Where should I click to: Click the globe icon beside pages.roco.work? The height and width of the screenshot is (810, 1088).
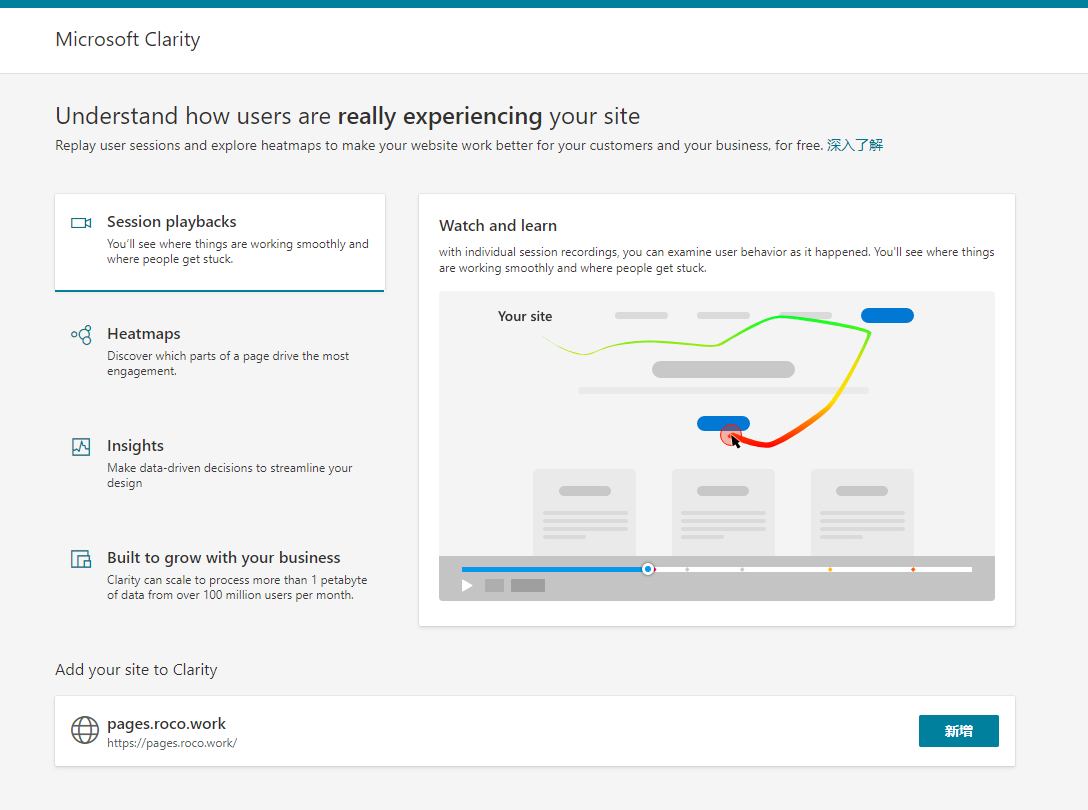click(x=85, y=730)
